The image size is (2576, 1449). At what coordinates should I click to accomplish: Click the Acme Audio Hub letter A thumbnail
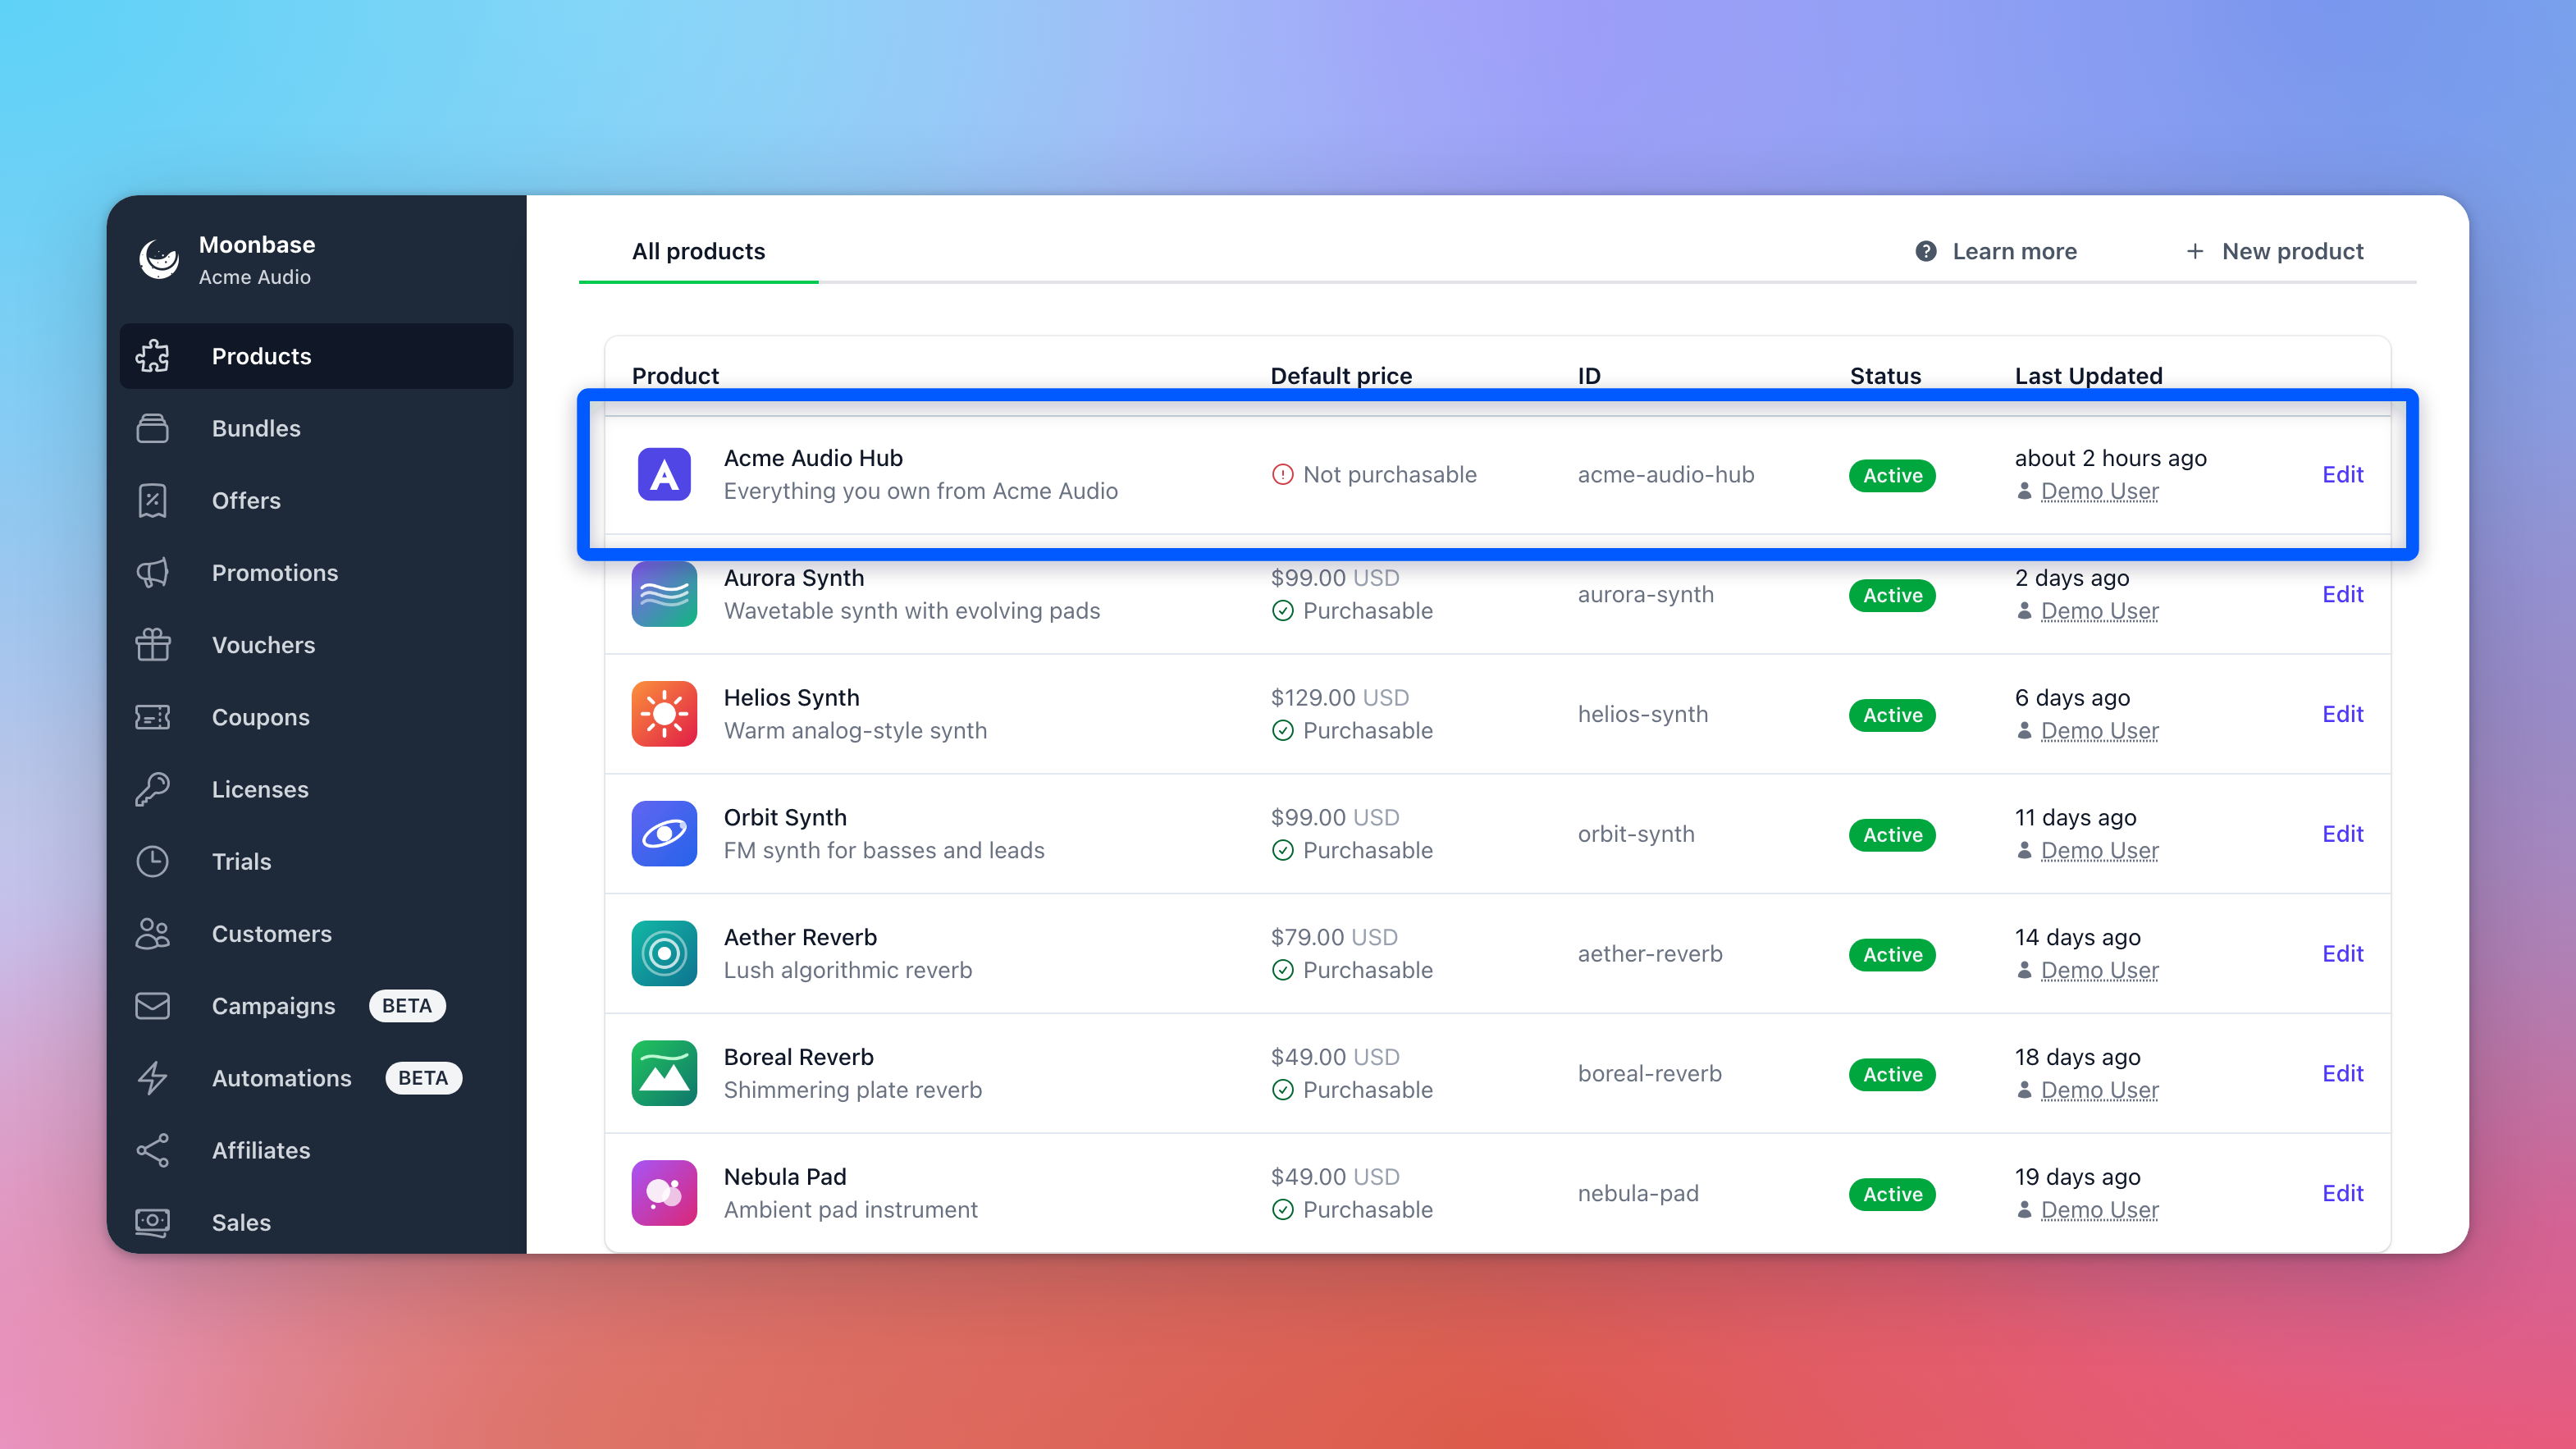click(664, 475)
